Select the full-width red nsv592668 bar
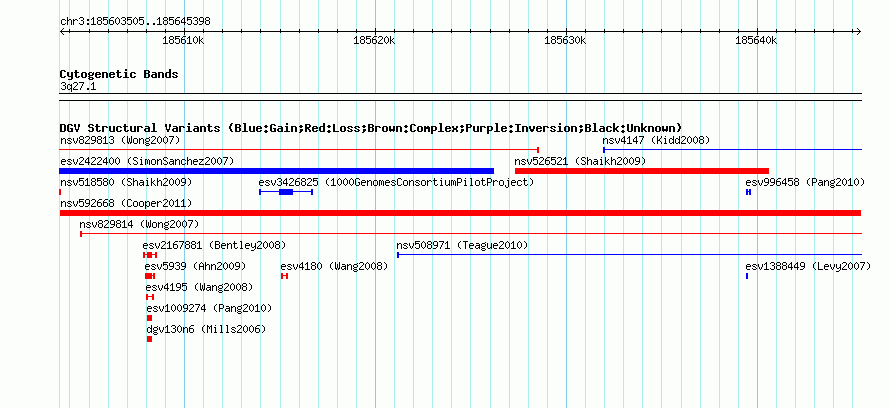This screenshot has width=890, height=408. coord(460,213)
